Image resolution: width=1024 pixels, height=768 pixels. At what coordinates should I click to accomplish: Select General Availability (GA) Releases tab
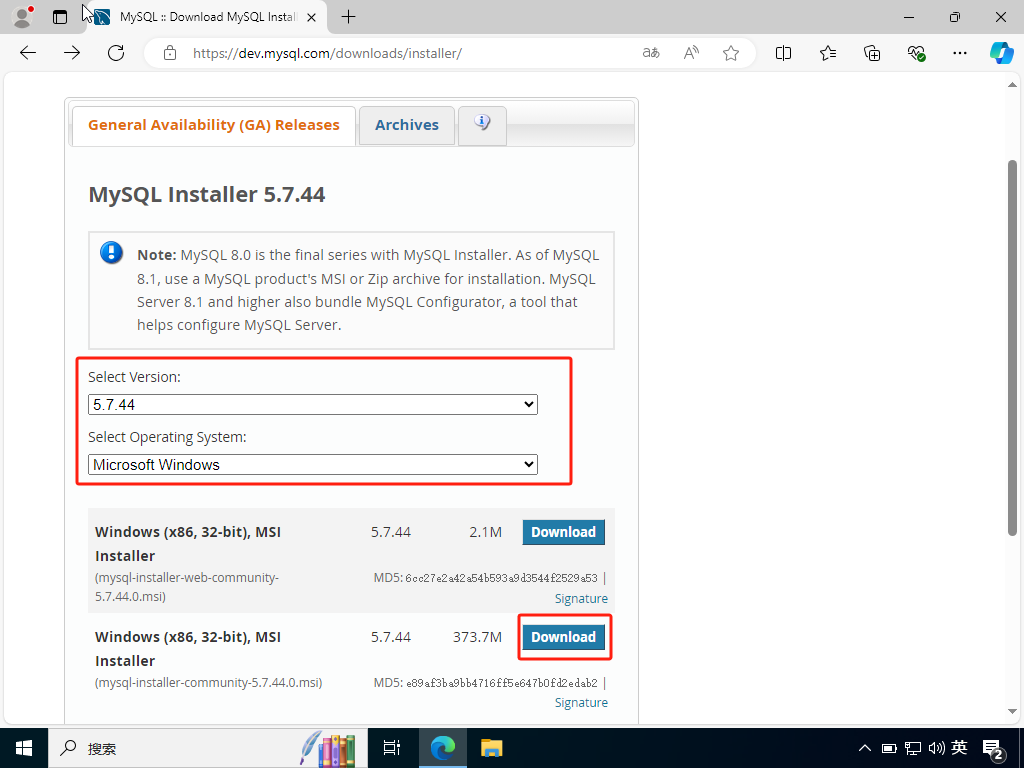pyautogui.click(x=214, y=125)
